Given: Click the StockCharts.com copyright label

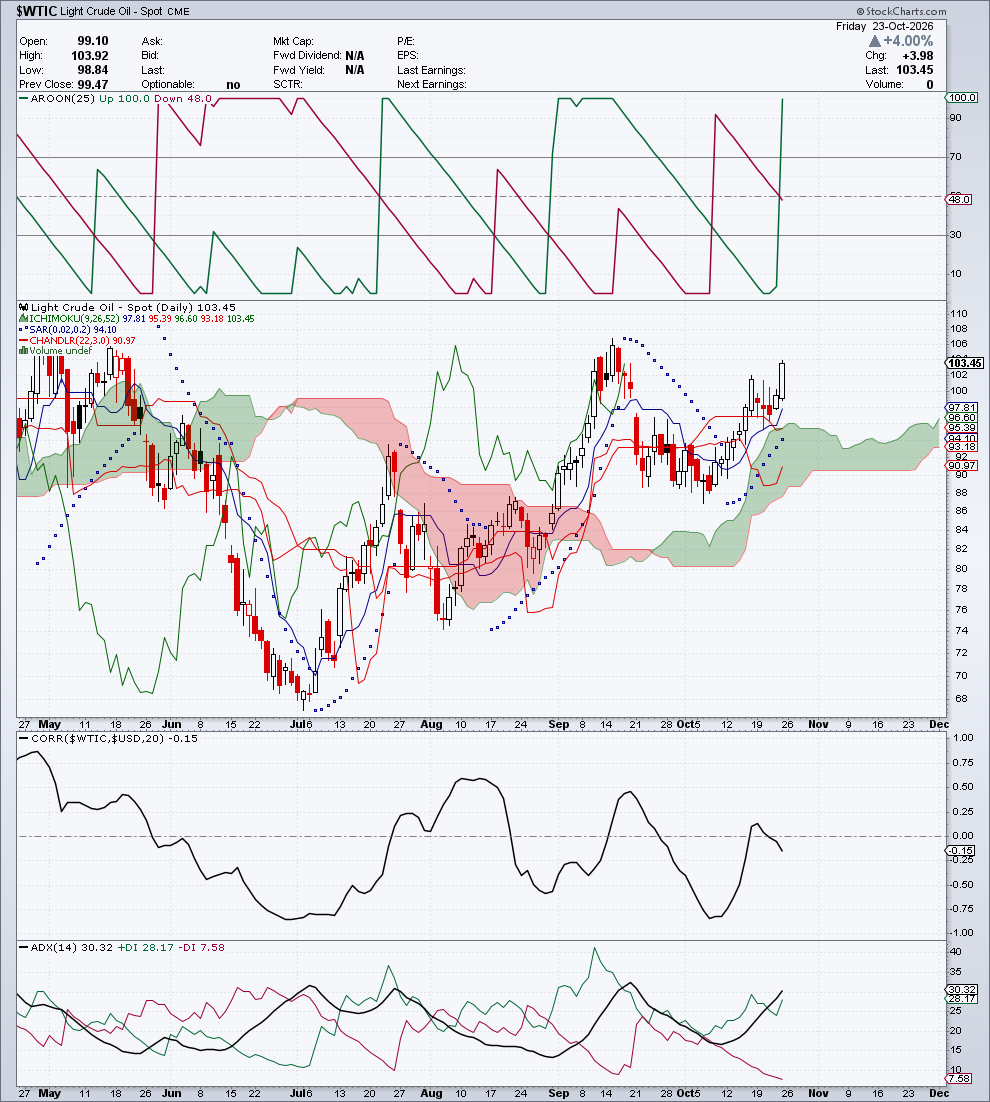Looking at the screenshot, I should pyautogui.click(x=901, y=11).
